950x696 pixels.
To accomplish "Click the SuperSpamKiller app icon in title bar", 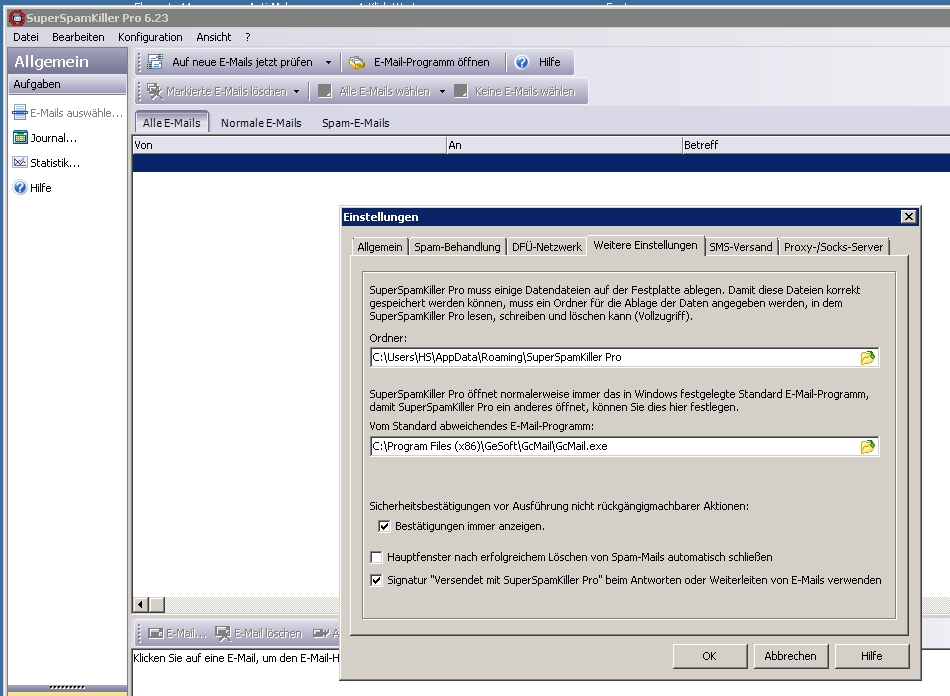I will 17,18.
